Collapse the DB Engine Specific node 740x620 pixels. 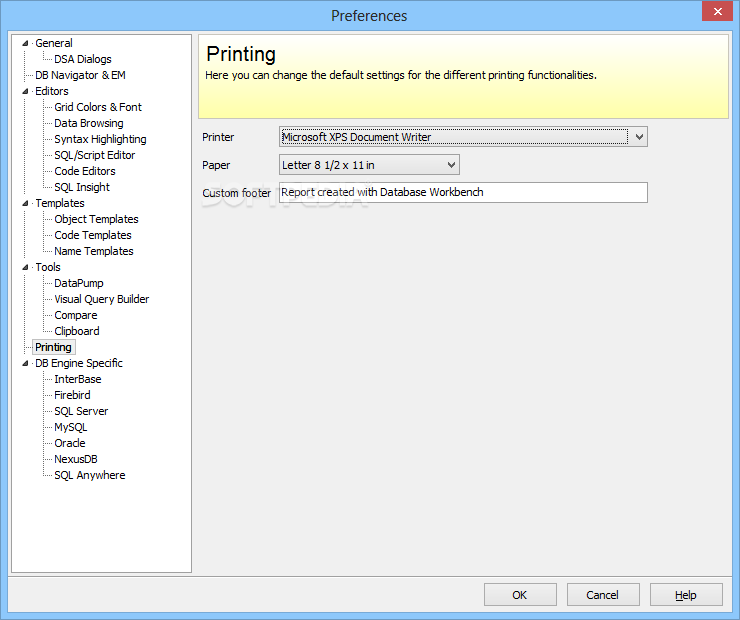pyautogui.click(x=25, y=363)
